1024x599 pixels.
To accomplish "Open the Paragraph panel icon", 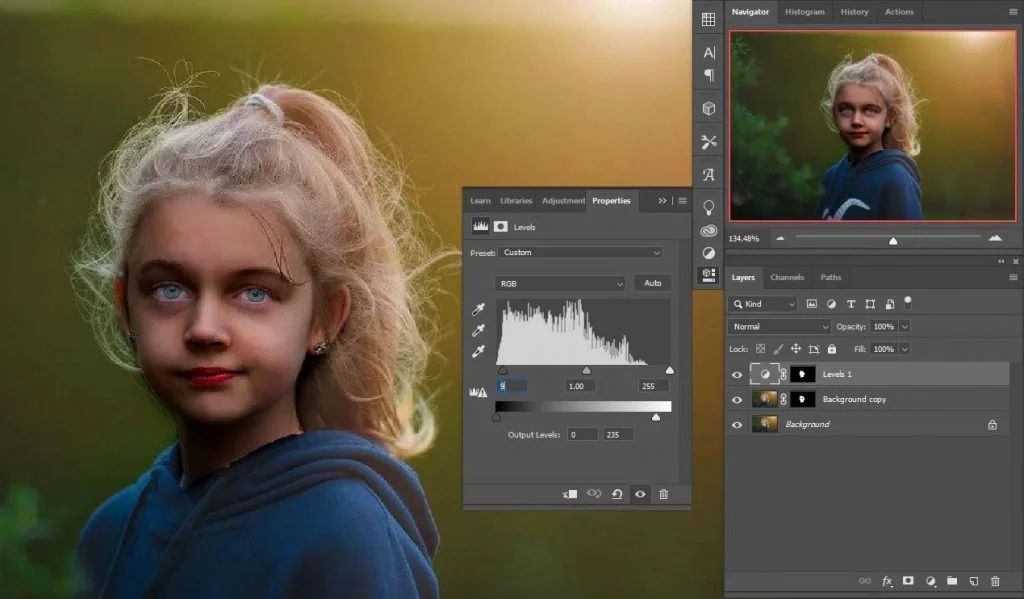I will 709,75.
